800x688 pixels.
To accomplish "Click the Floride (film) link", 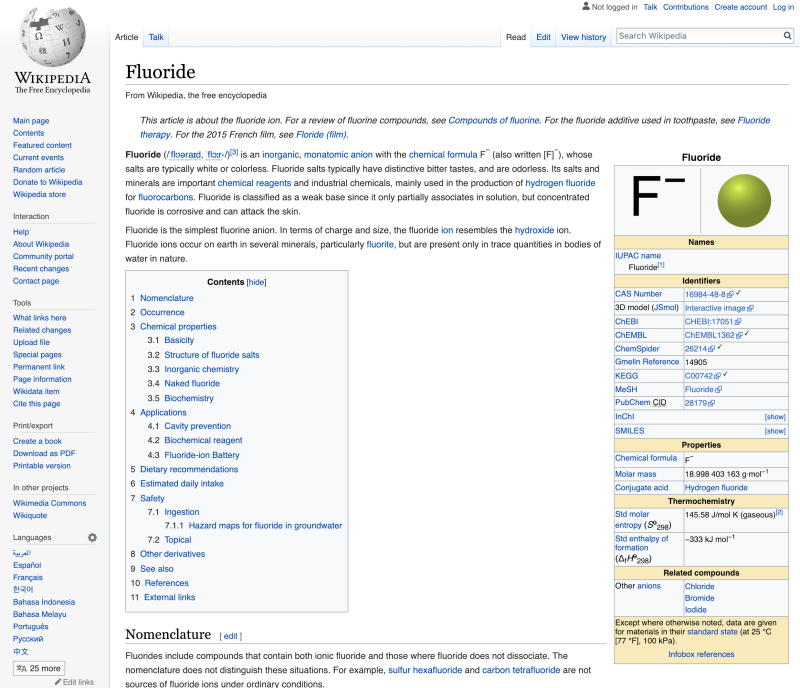I will pyautogui.click(x=321, y=135).
